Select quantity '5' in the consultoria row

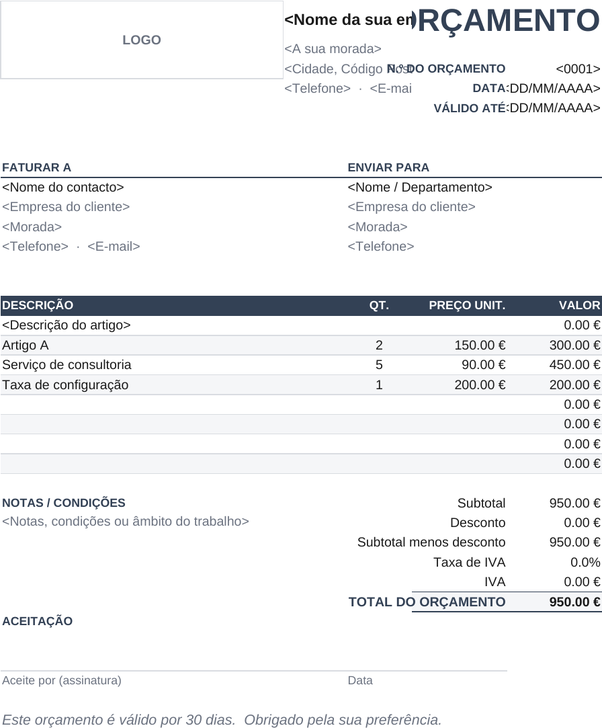(x=379, y=364)
